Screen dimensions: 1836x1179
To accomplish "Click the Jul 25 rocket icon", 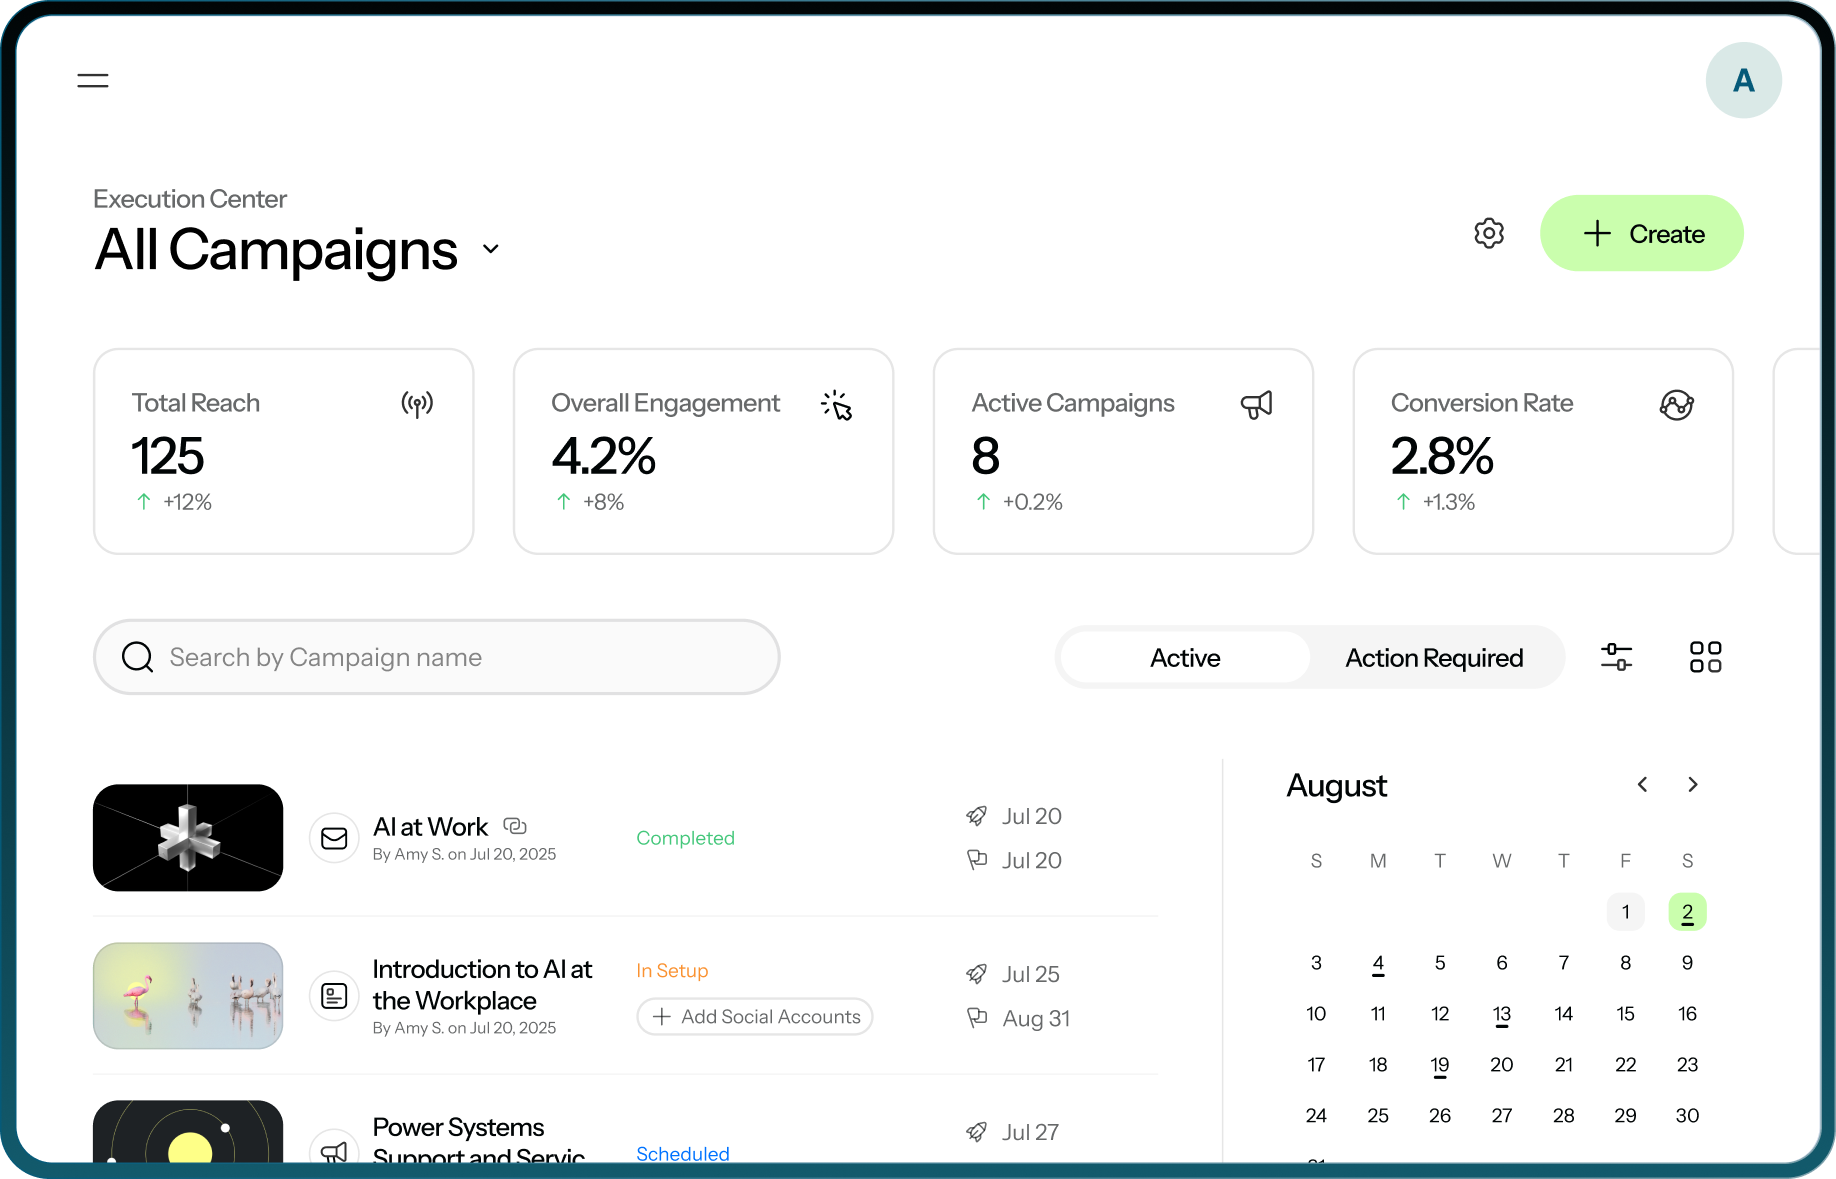I will [976, 974].
